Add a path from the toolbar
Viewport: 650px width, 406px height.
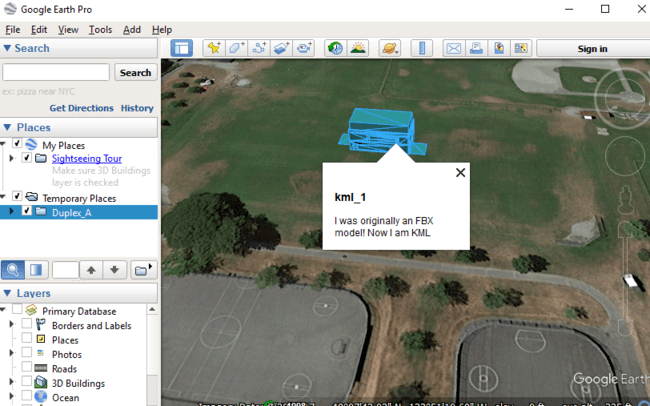[x=259, y=48]
